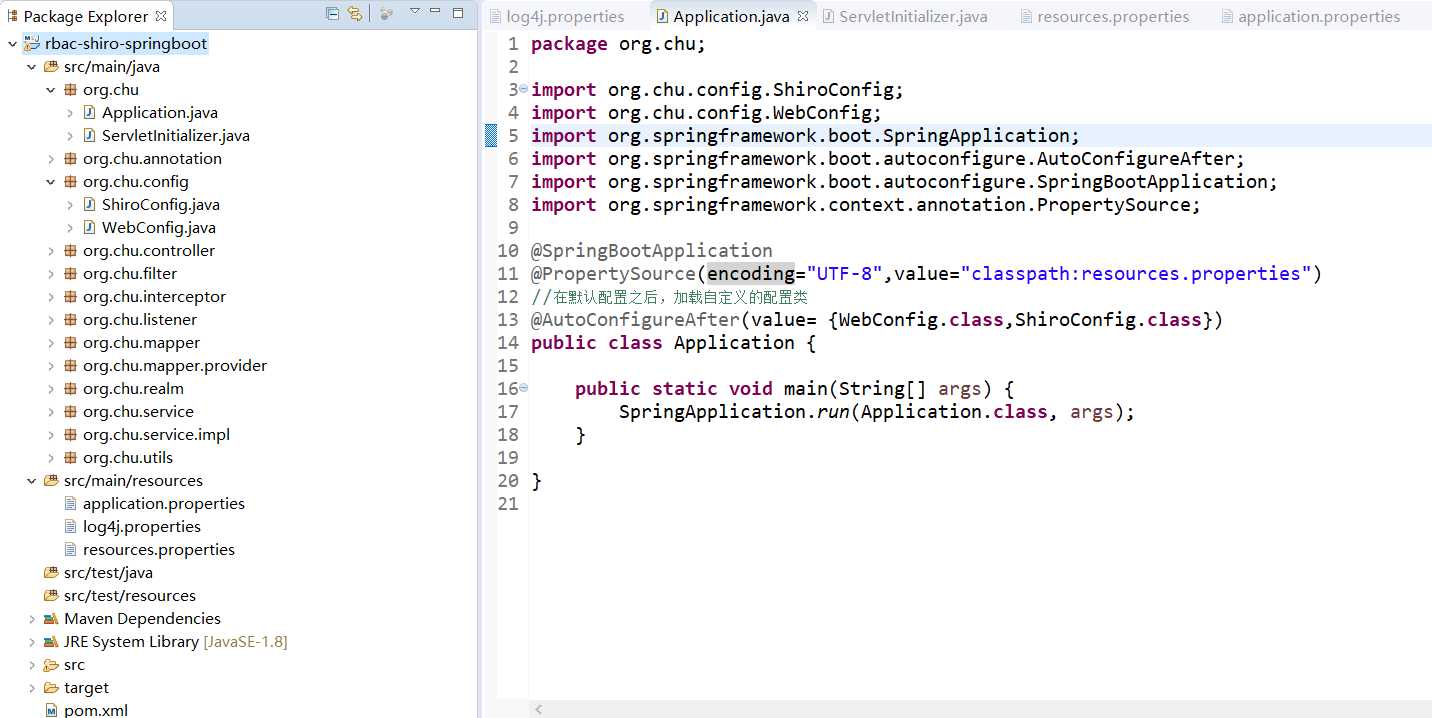Select src/test/resources folder in tree

[130, 596]
